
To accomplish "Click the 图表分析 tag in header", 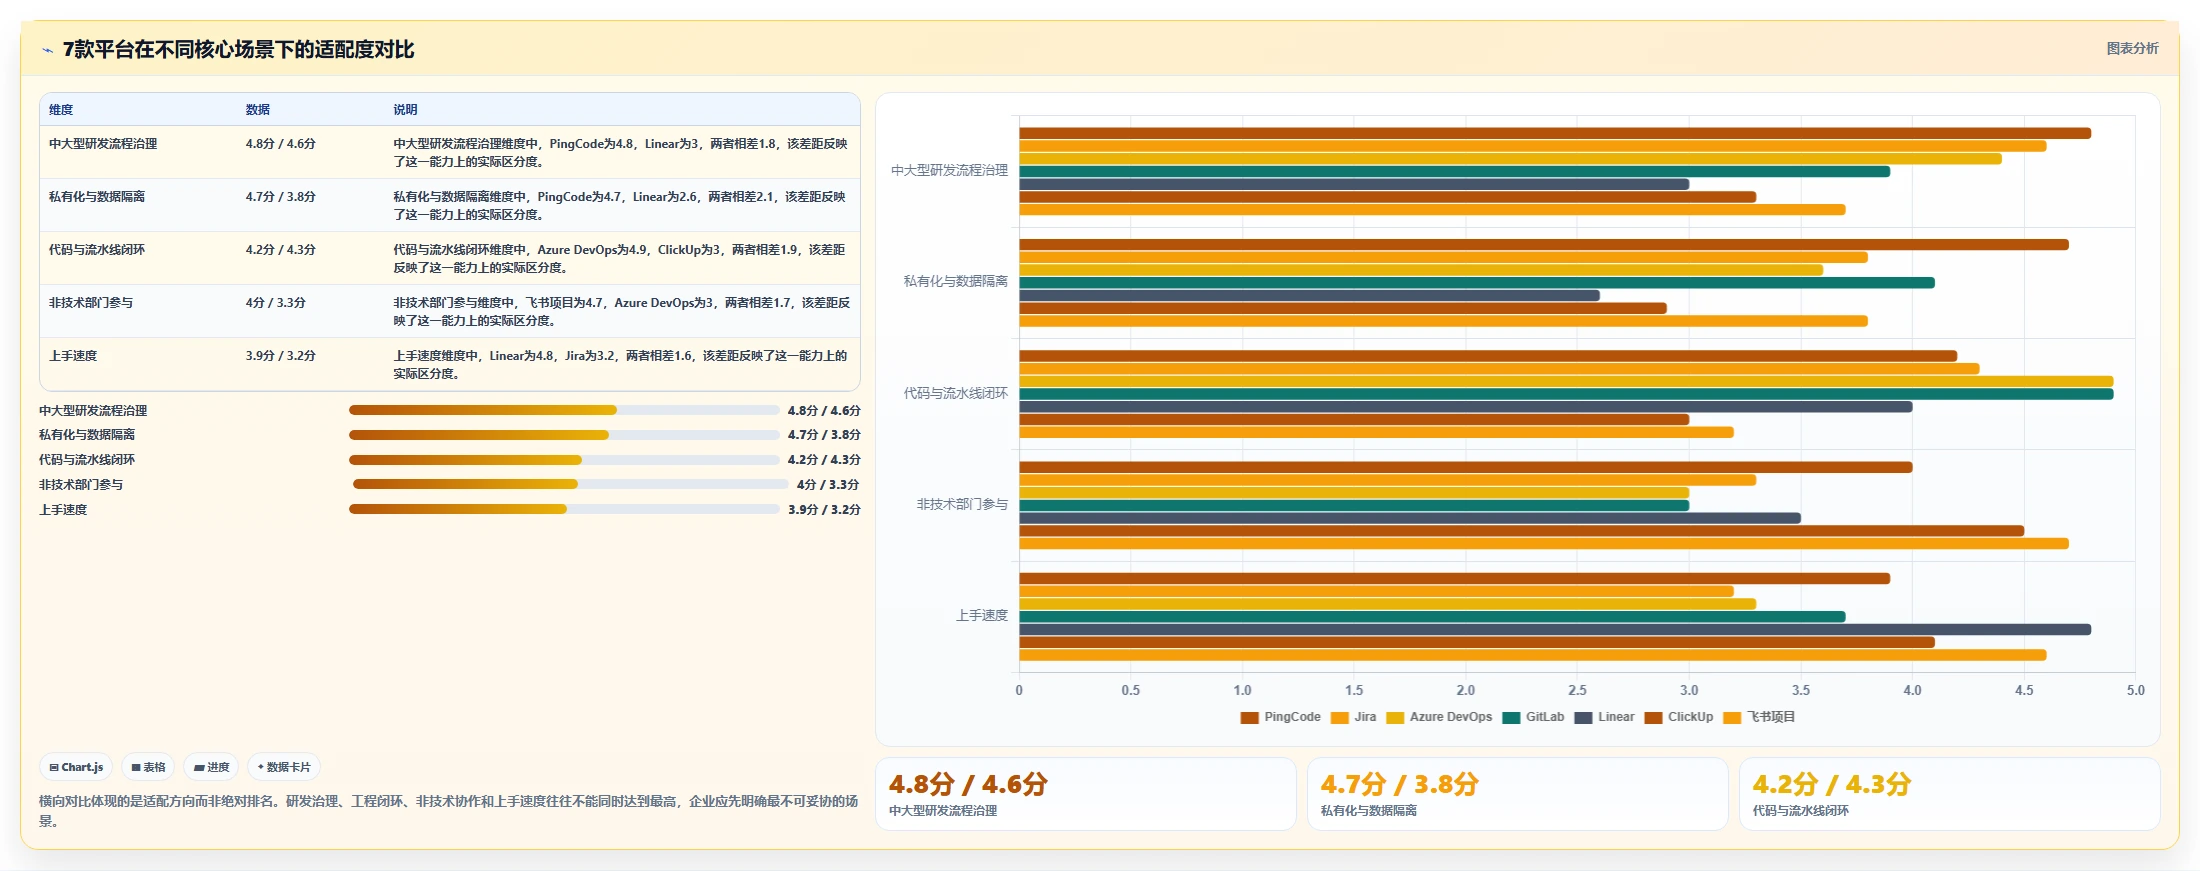I will click(x=2132, y=48).
